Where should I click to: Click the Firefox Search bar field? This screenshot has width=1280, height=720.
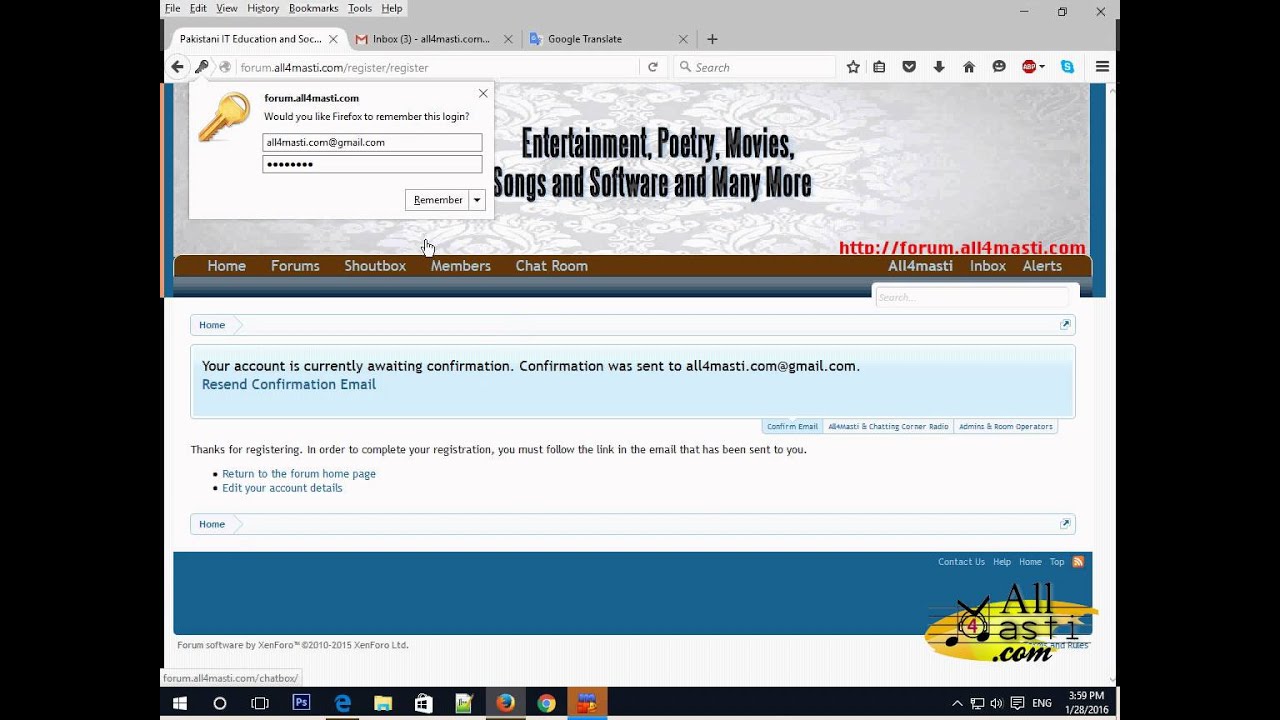click(x=755, y=67)
